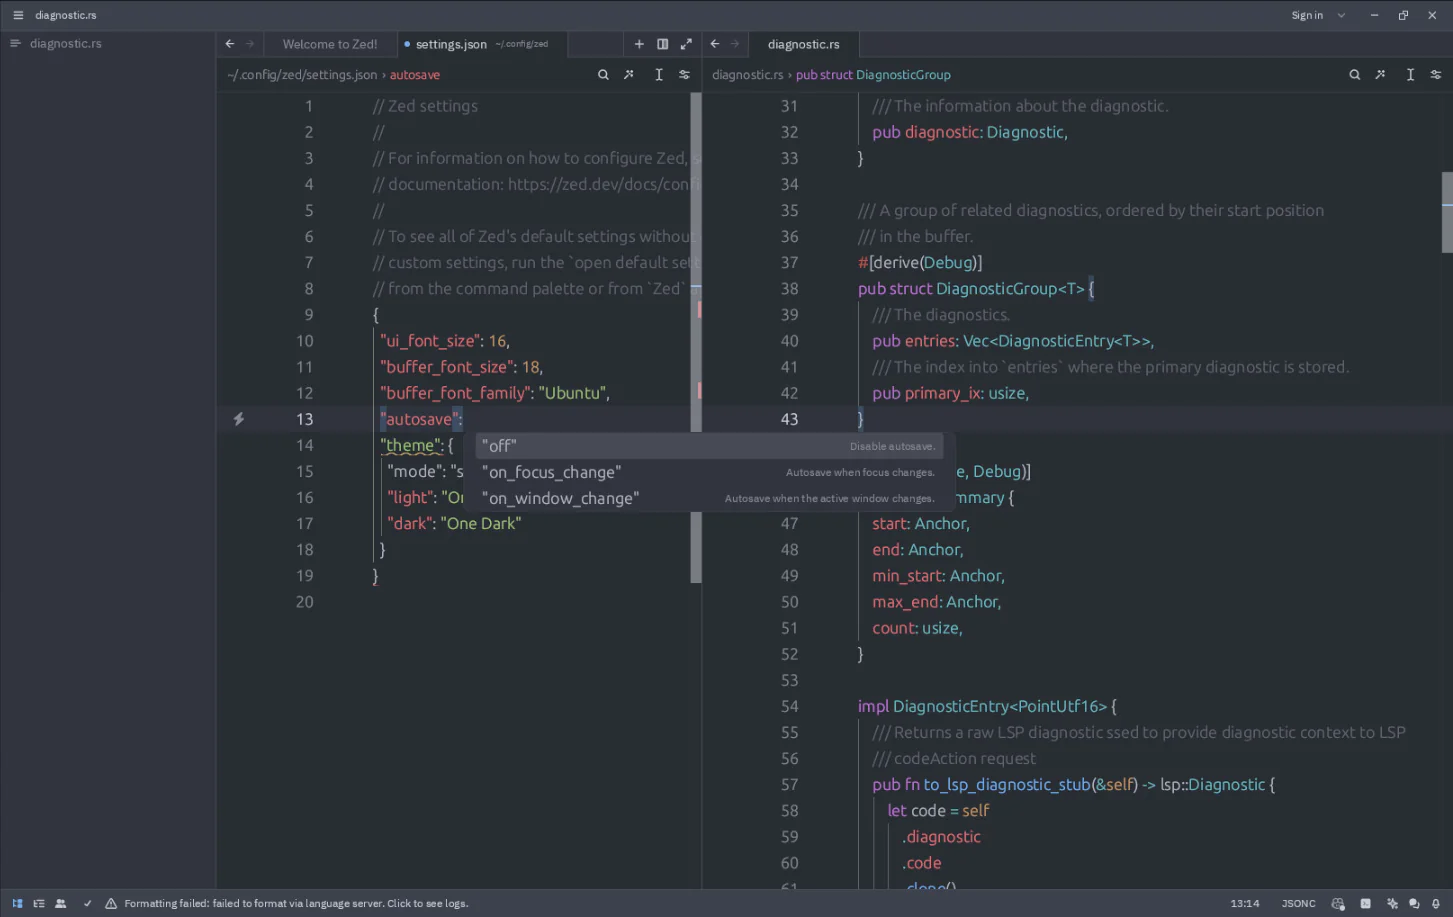Toggle the project panel in status bar
Screen dimensions: 1453x917
click(x=17, y=903)
